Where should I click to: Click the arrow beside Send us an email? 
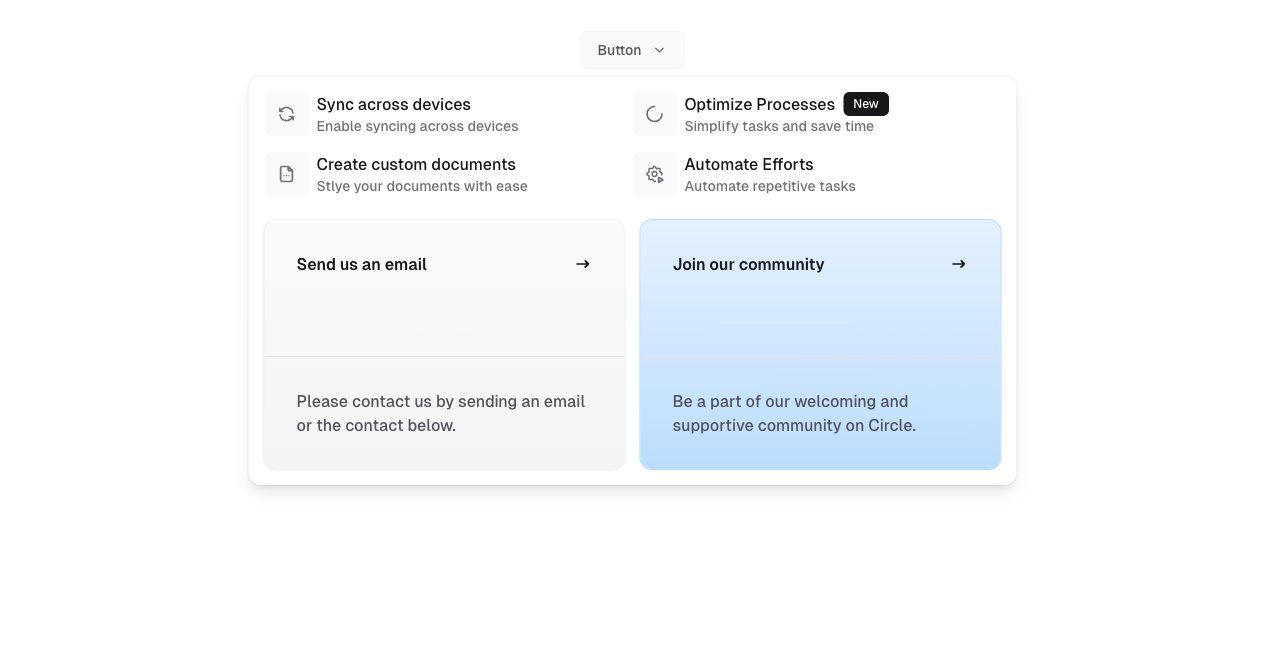click(583, 264)
